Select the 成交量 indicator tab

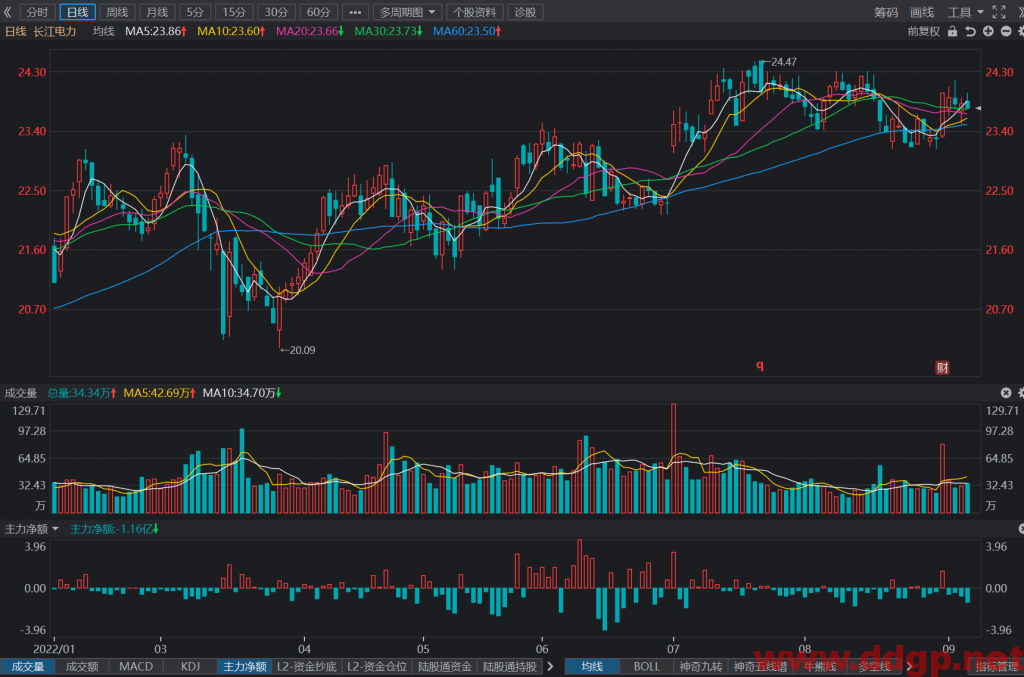tap(27, 667)
